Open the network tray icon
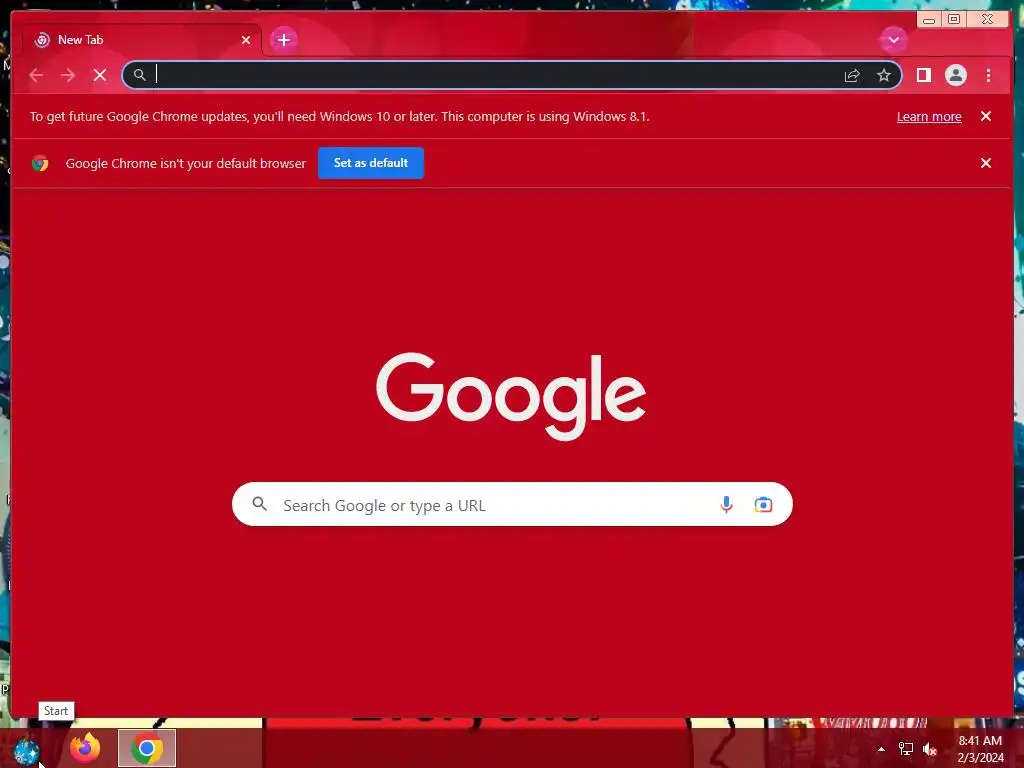 906,749
